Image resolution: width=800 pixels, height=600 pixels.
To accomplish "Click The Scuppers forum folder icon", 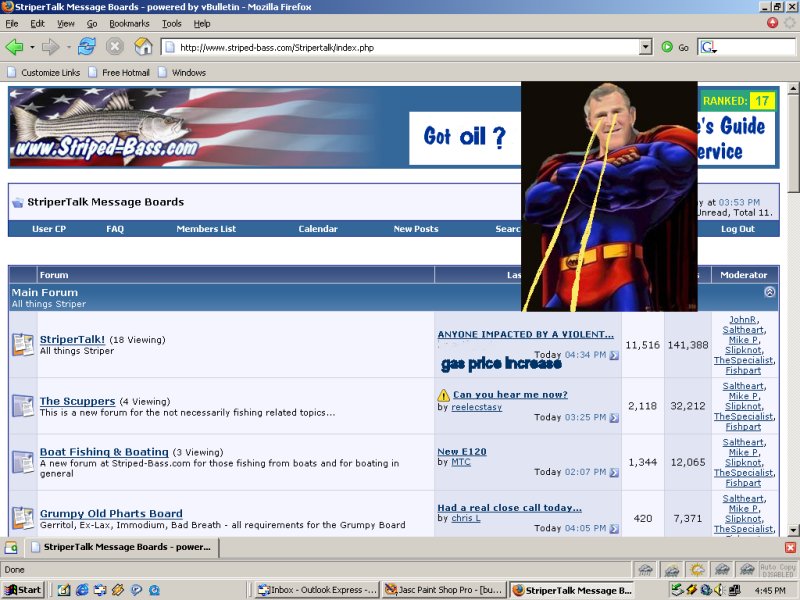I will pos(23,405).
